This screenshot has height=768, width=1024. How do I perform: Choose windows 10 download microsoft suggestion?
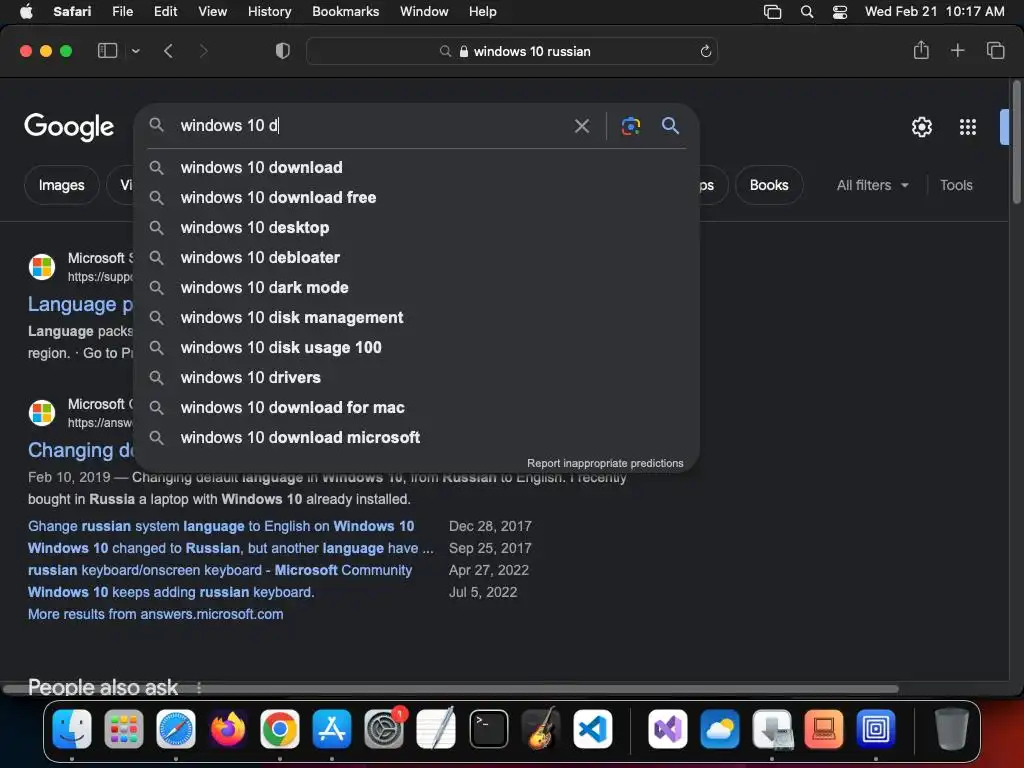pos(417,438)
